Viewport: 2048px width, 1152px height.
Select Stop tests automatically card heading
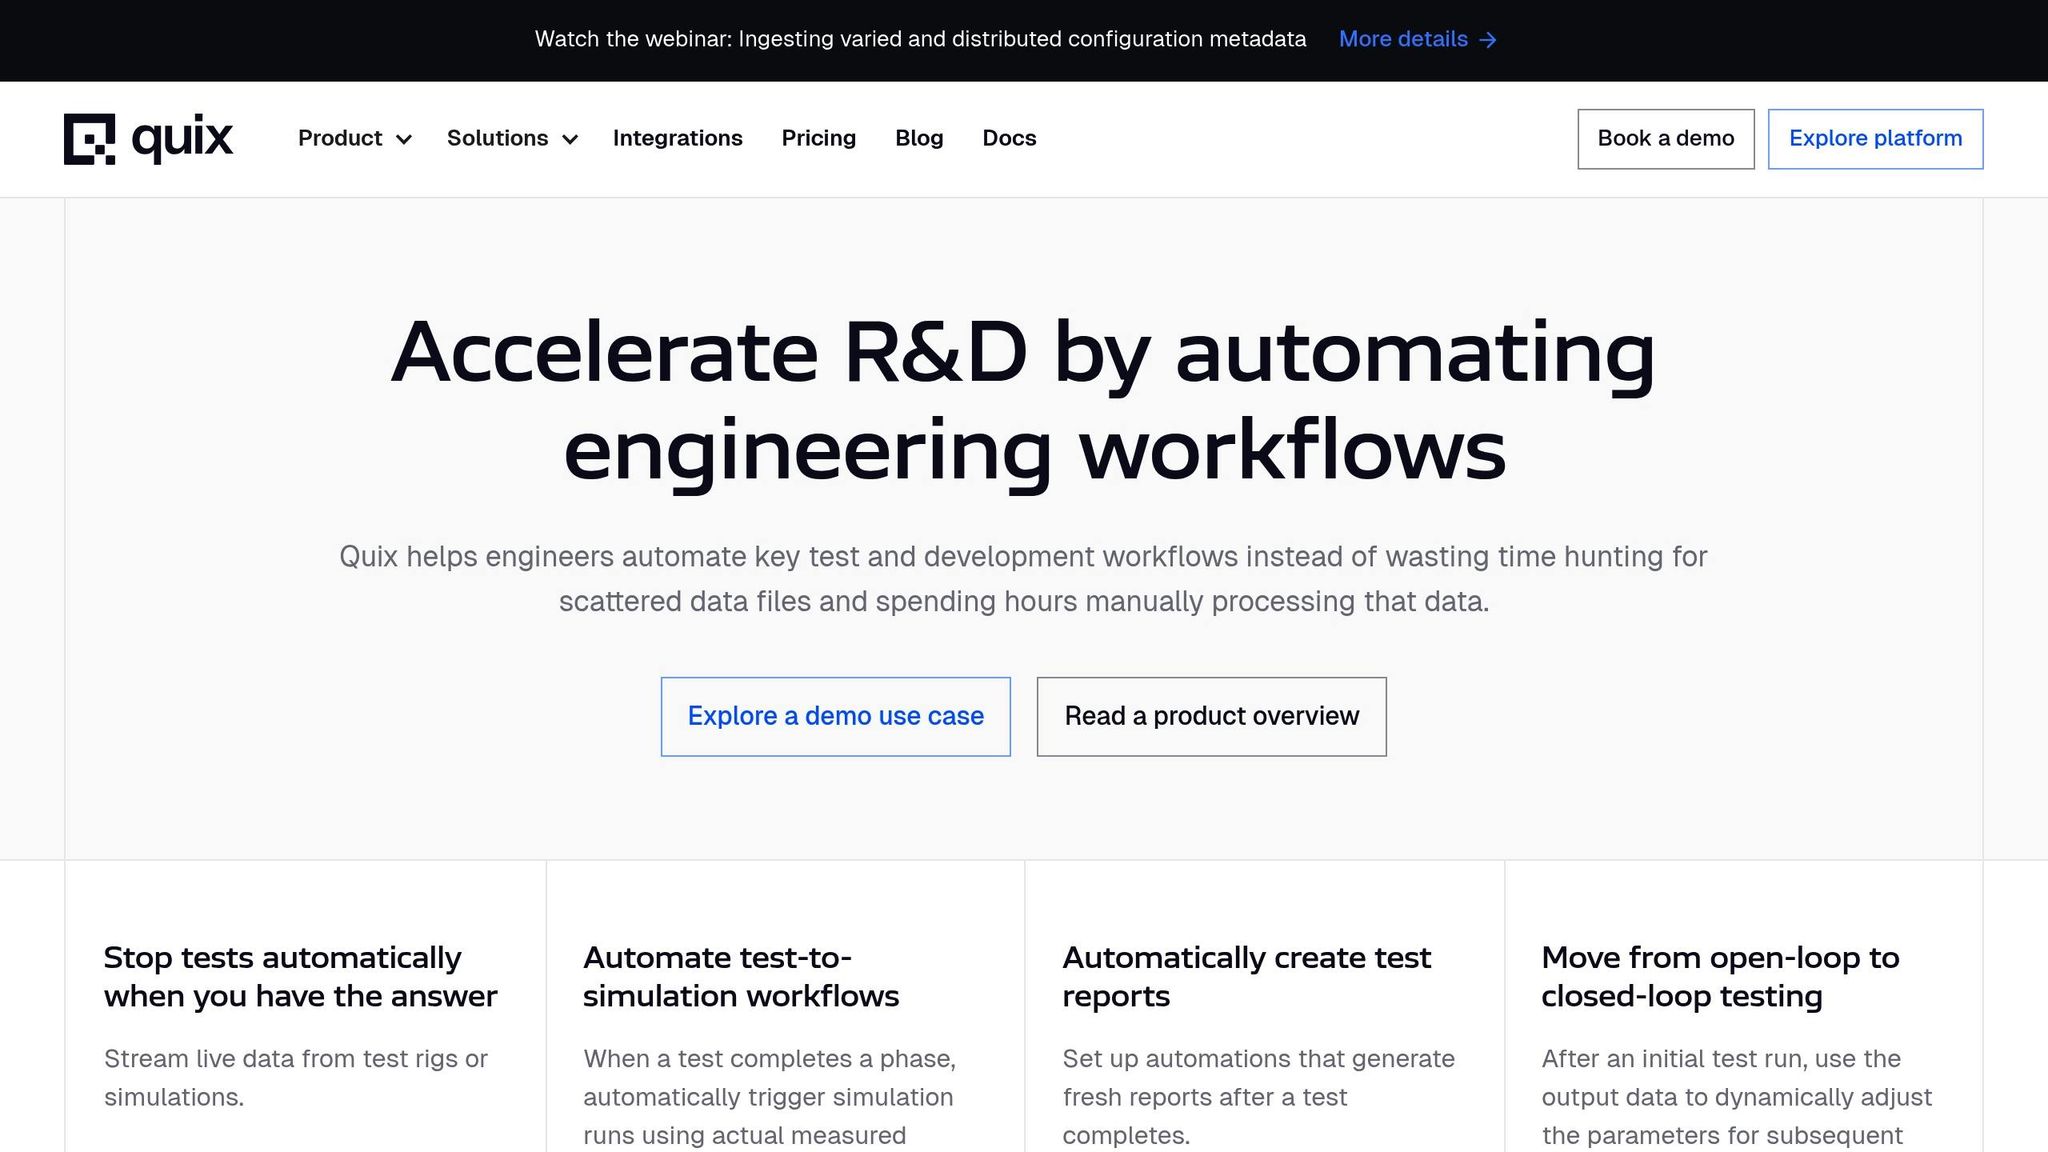(x=300, y=976)
